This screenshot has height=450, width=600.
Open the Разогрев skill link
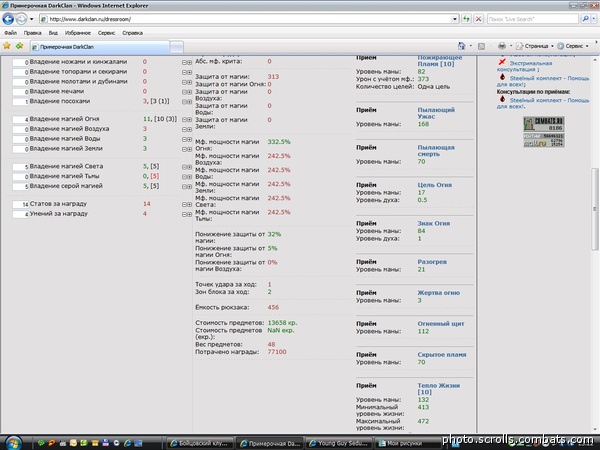coord(432,262)
